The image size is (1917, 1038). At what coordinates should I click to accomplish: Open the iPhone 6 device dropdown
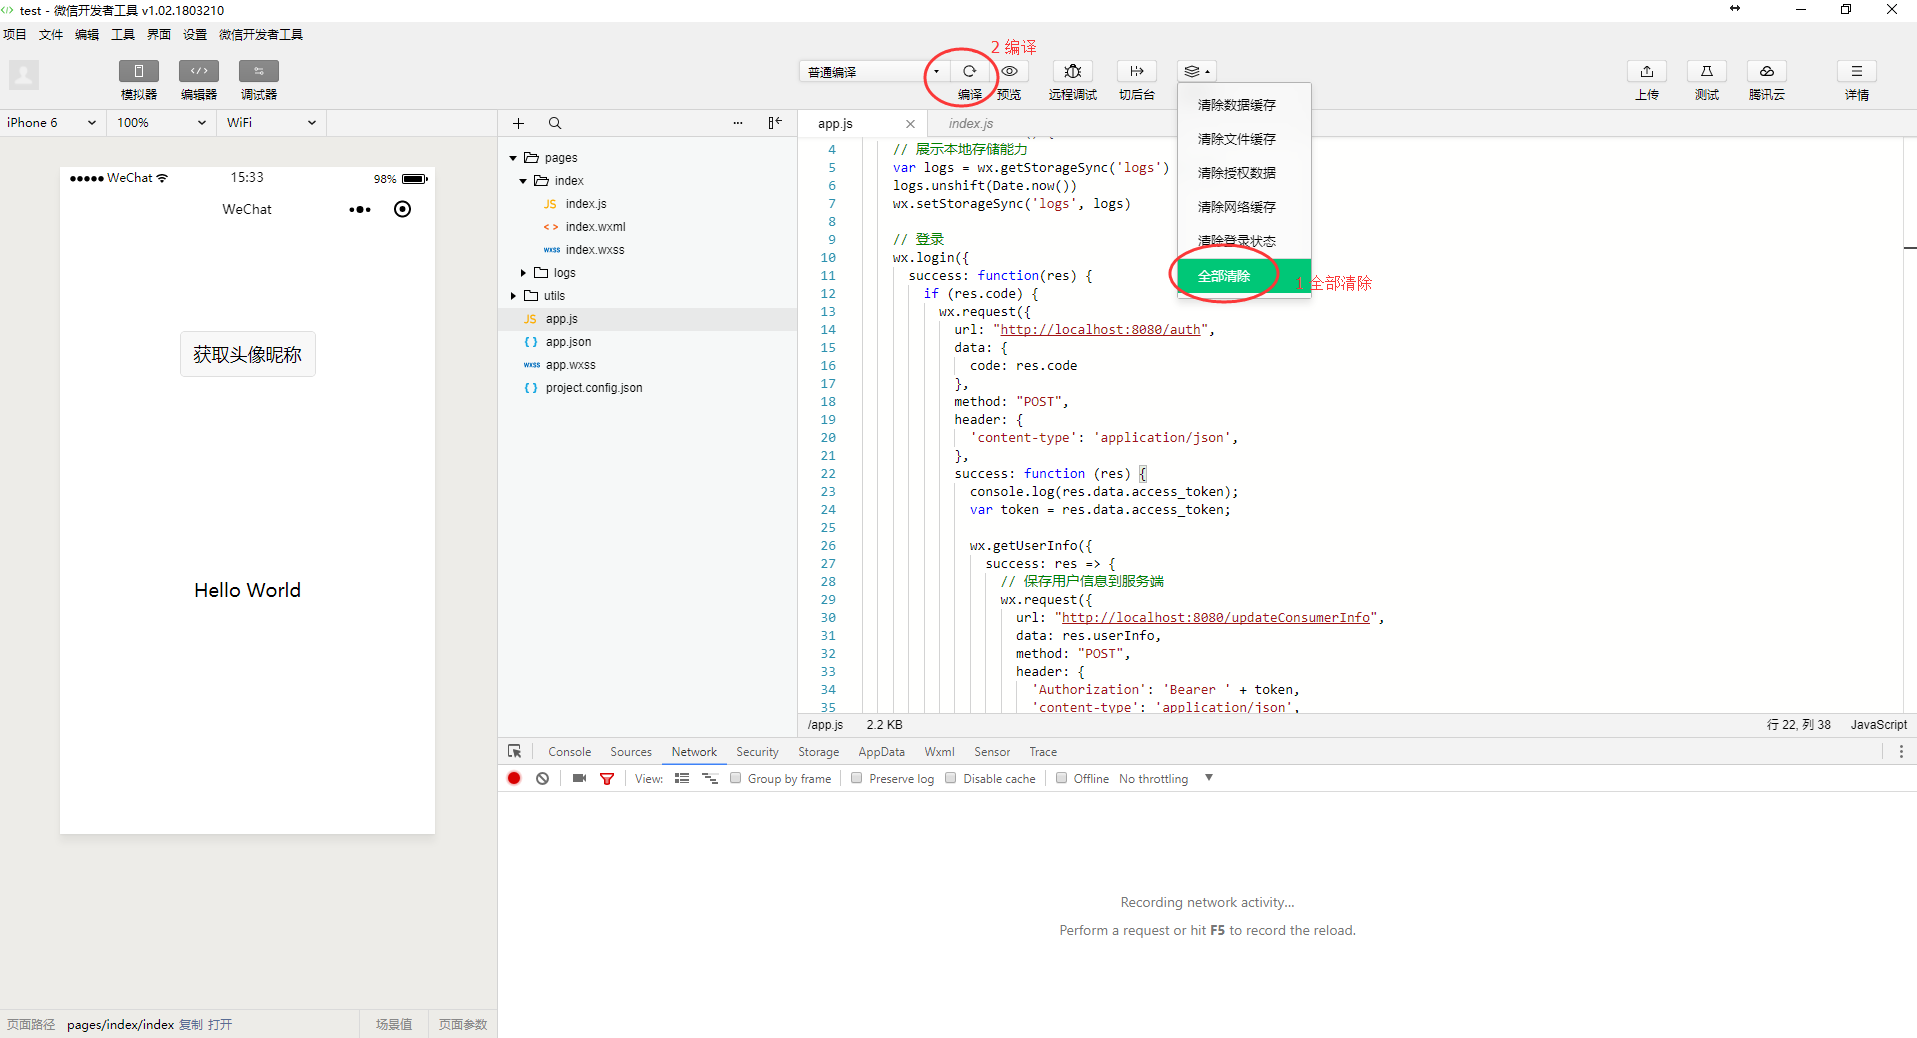tap(52, 122)
